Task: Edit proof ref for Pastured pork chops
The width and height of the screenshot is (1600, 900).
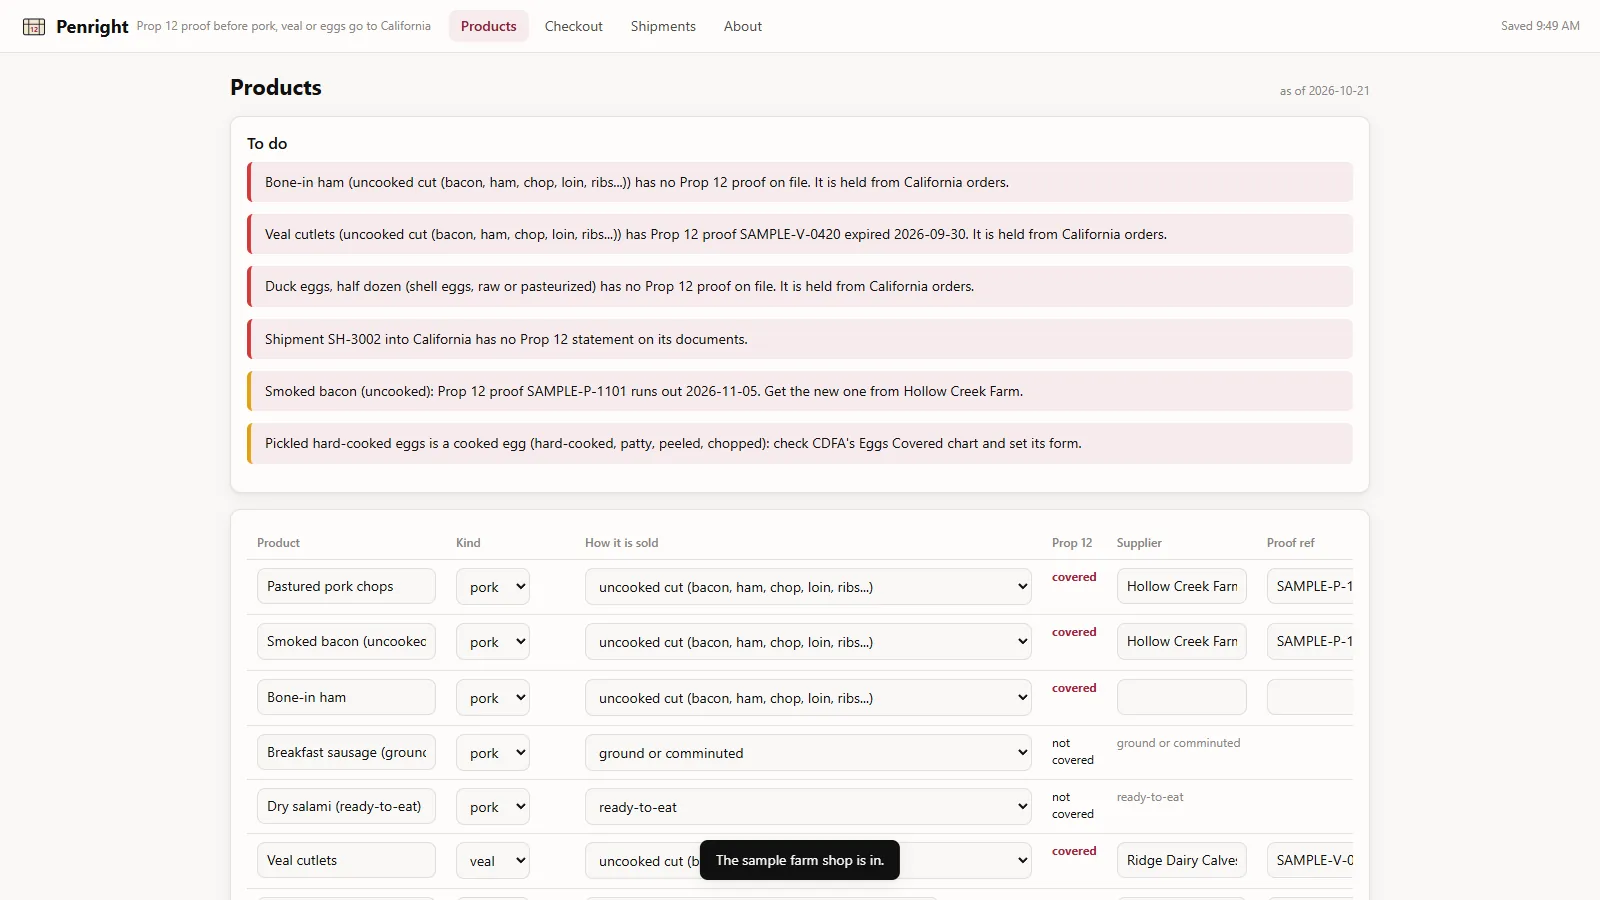Action: click(x=1310, y=586)
